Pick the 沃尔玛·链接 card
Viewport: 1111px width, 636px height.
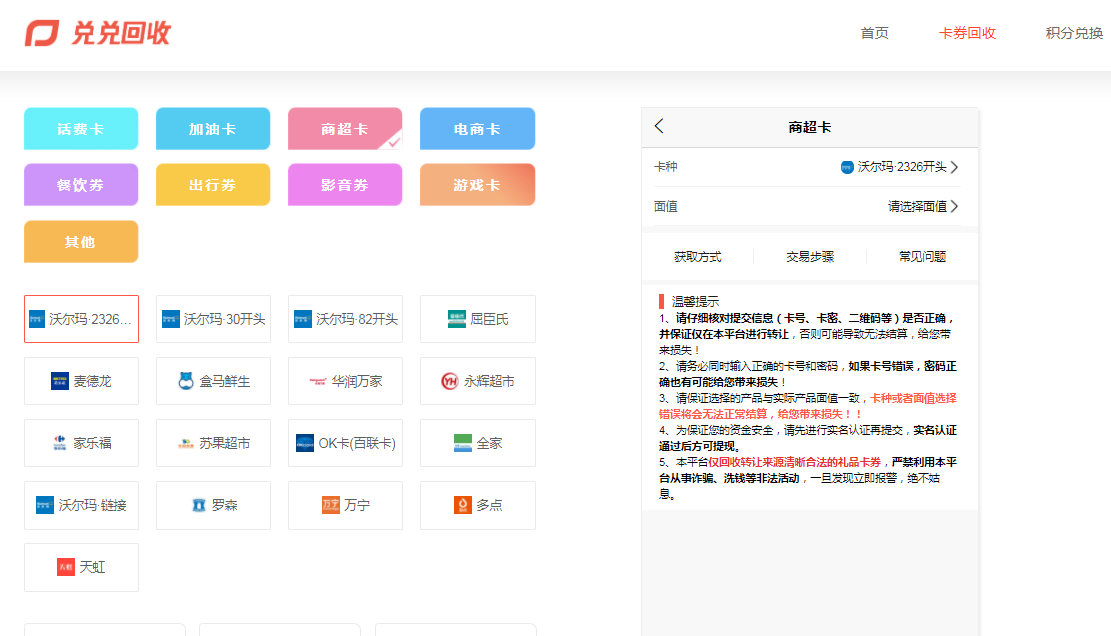[81, 505]
